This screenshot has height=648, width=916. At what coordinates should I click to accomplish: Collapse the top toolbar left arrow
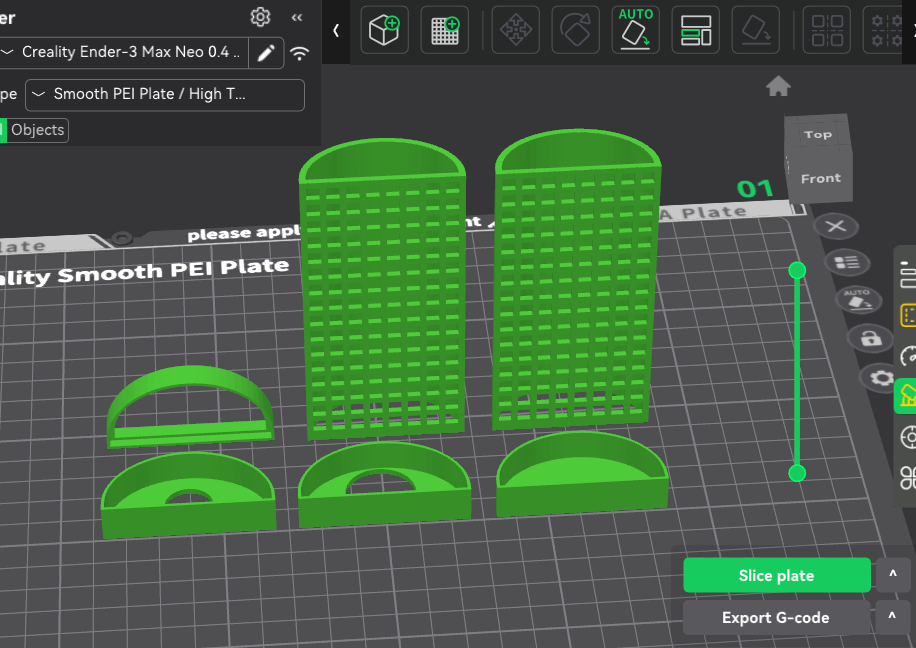(336, 30)
